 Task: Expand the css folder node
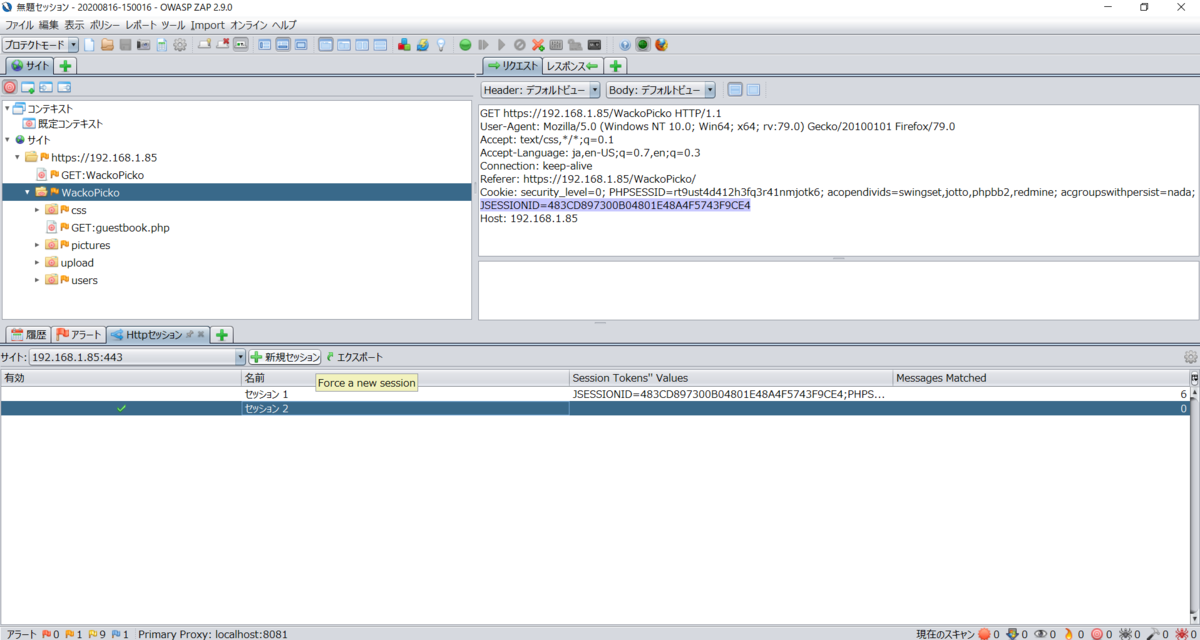point(38,210)
